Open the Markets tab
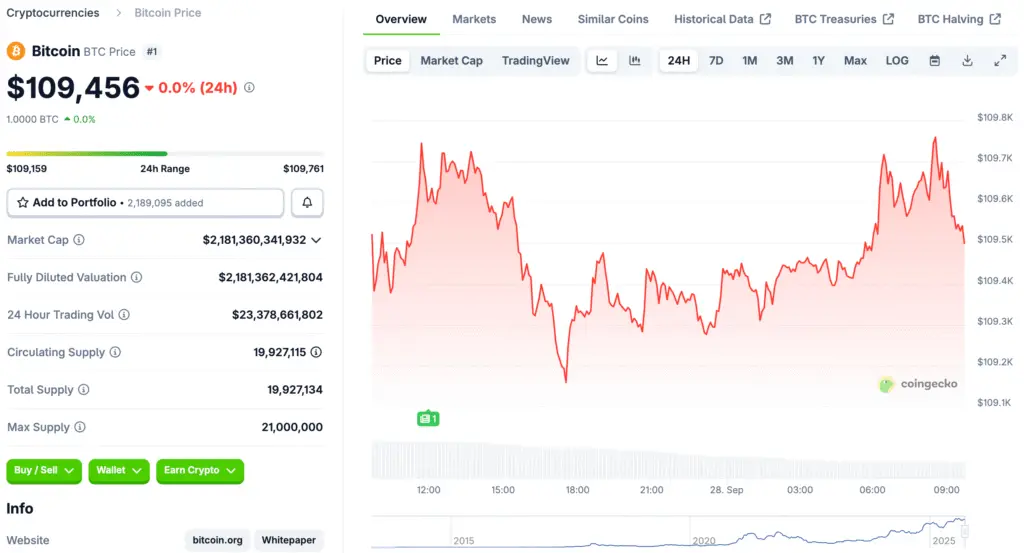This screenshot has width=1024, height=553. (x=474, y=19)
